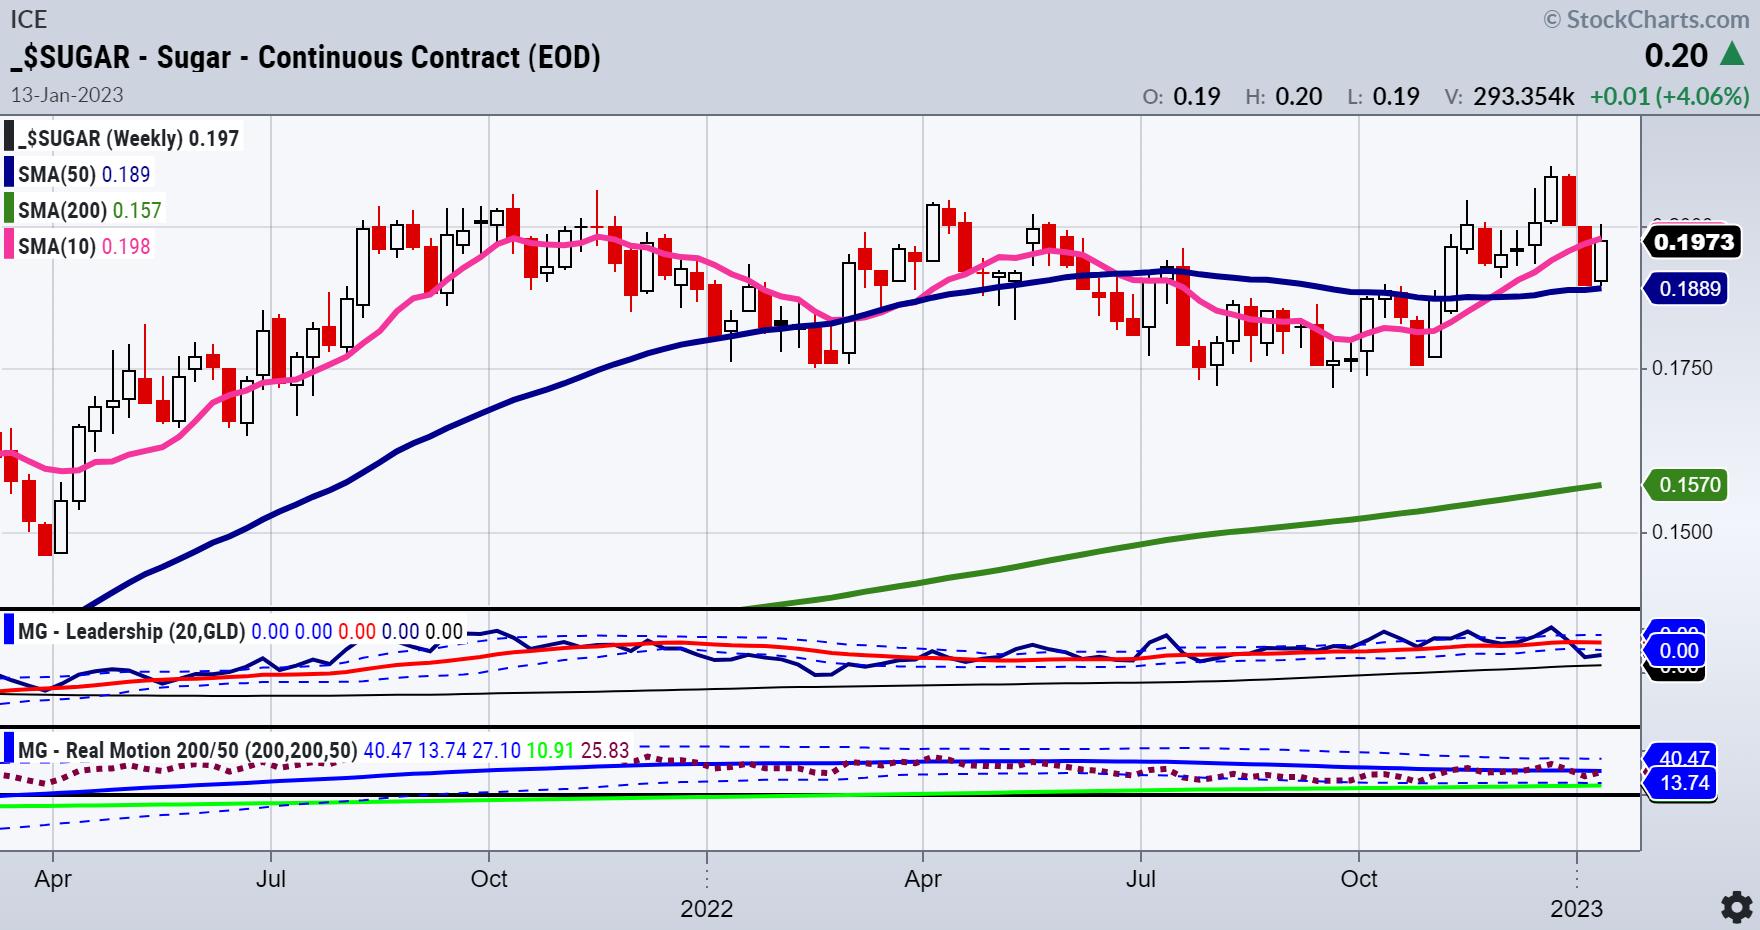Click the SMA(200) green legend swatch
Image resolution: width=1760 pixels, height=930 pixels.
(9, 210)
